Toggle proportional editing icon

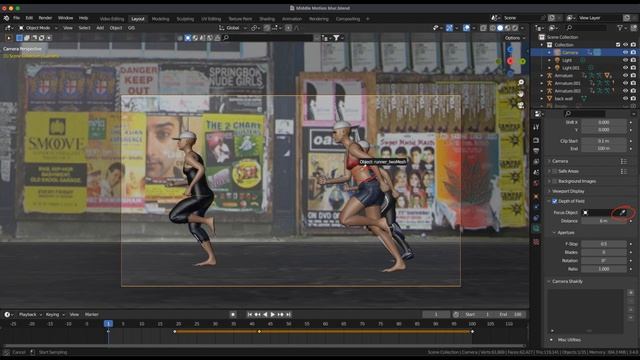pyautogui.click(x=288, y=28)
